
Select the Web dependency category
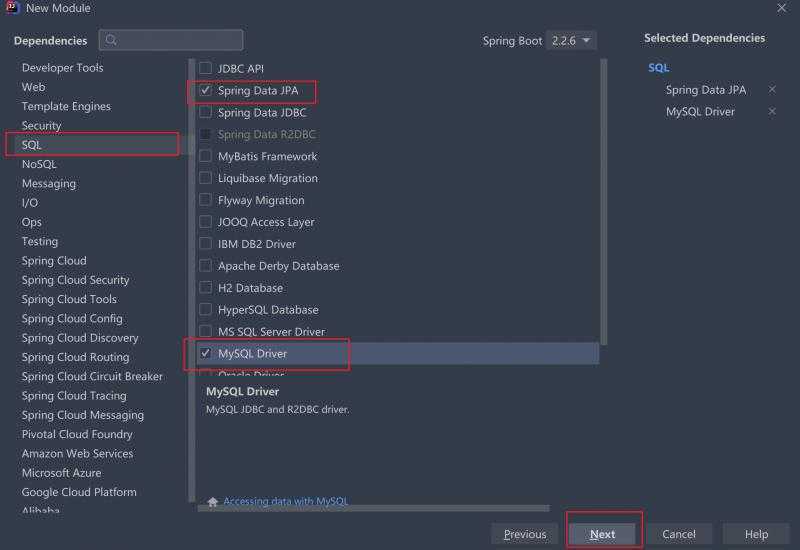pos(34,87)
